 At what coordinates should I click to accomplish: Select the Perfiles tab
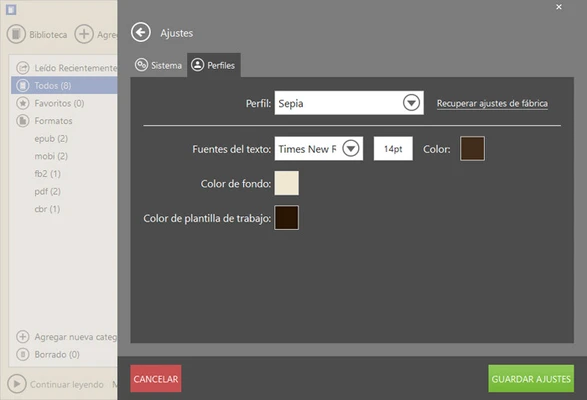[213, 65]
